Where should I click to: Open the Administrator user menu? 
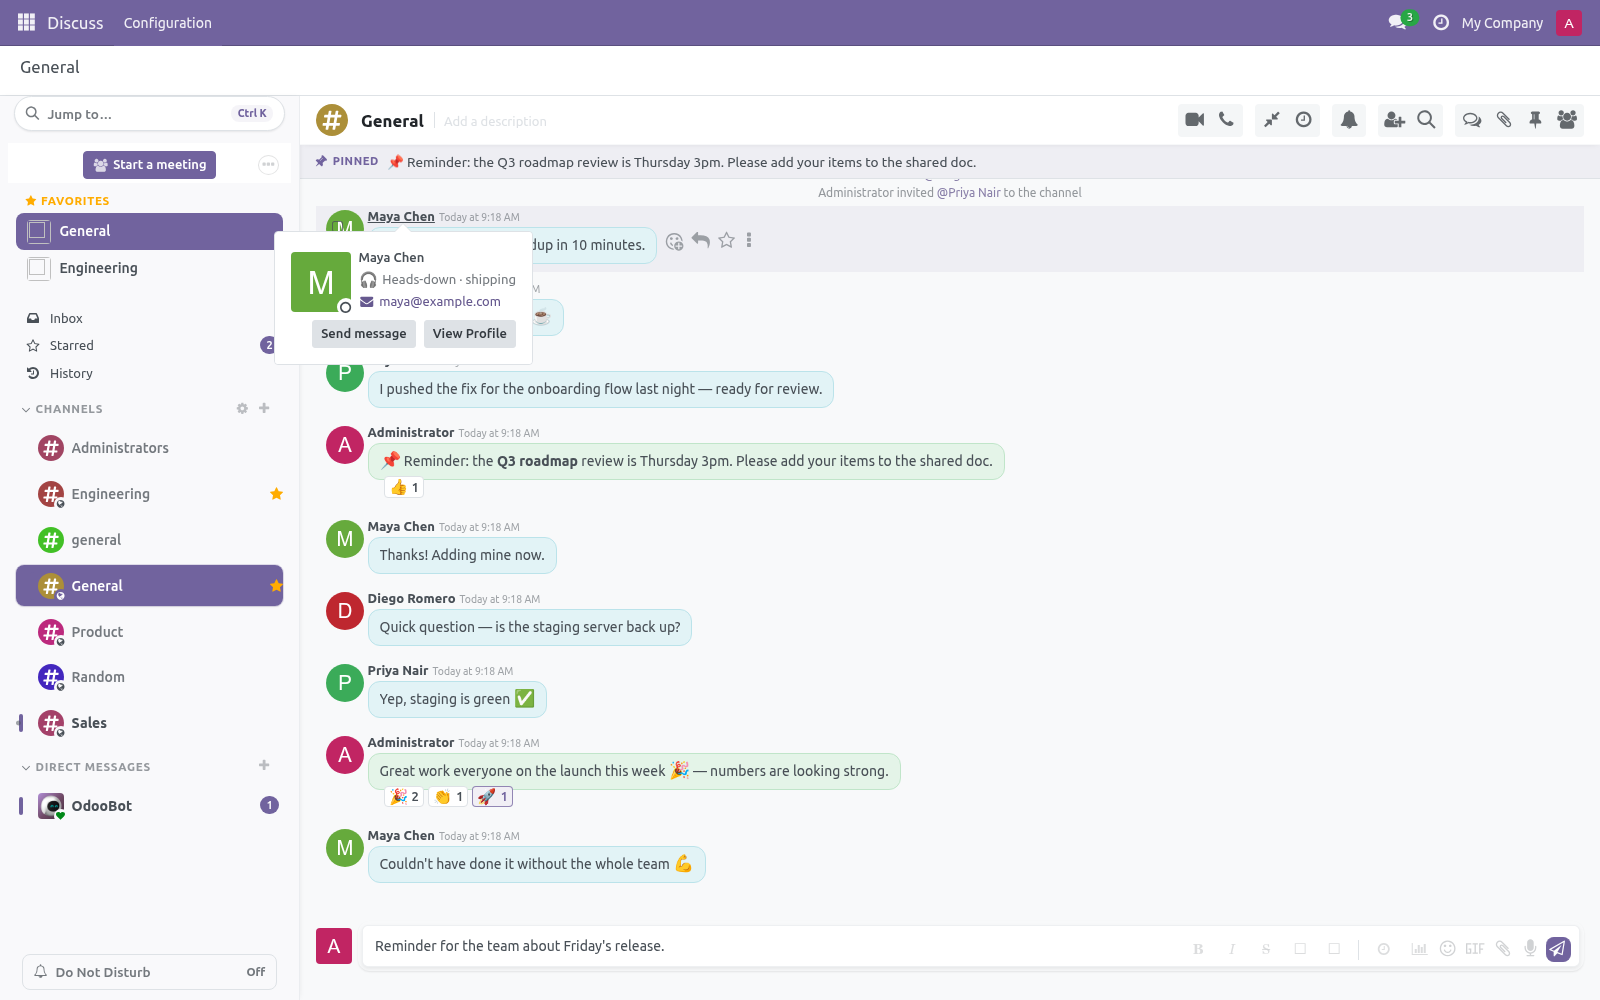1569,23
